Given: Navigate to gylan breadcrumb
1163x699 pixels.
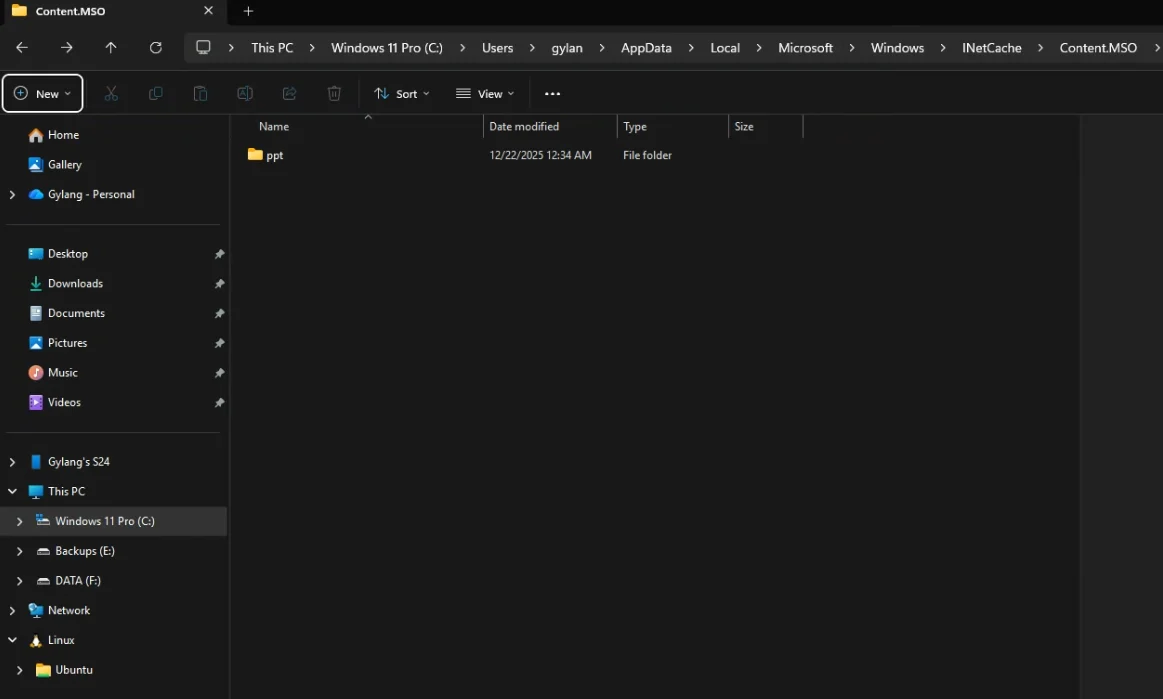Looking at the screenshot, I should (567, 47).
